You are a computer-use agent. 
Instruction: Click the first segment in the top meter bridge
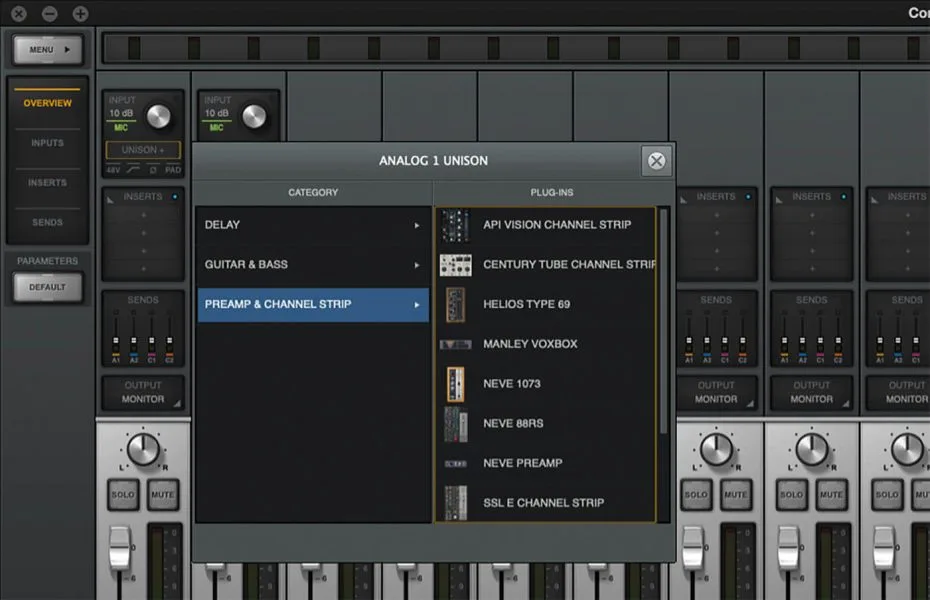click(x=135, y=48)
